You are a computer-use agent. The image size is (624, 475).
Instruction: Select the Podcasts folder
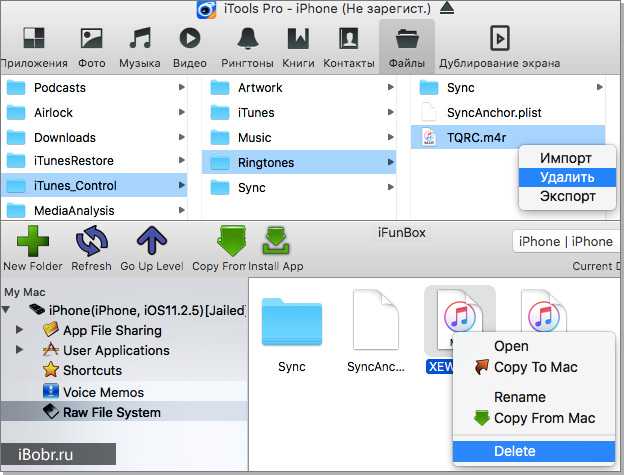tap(94, 88)
